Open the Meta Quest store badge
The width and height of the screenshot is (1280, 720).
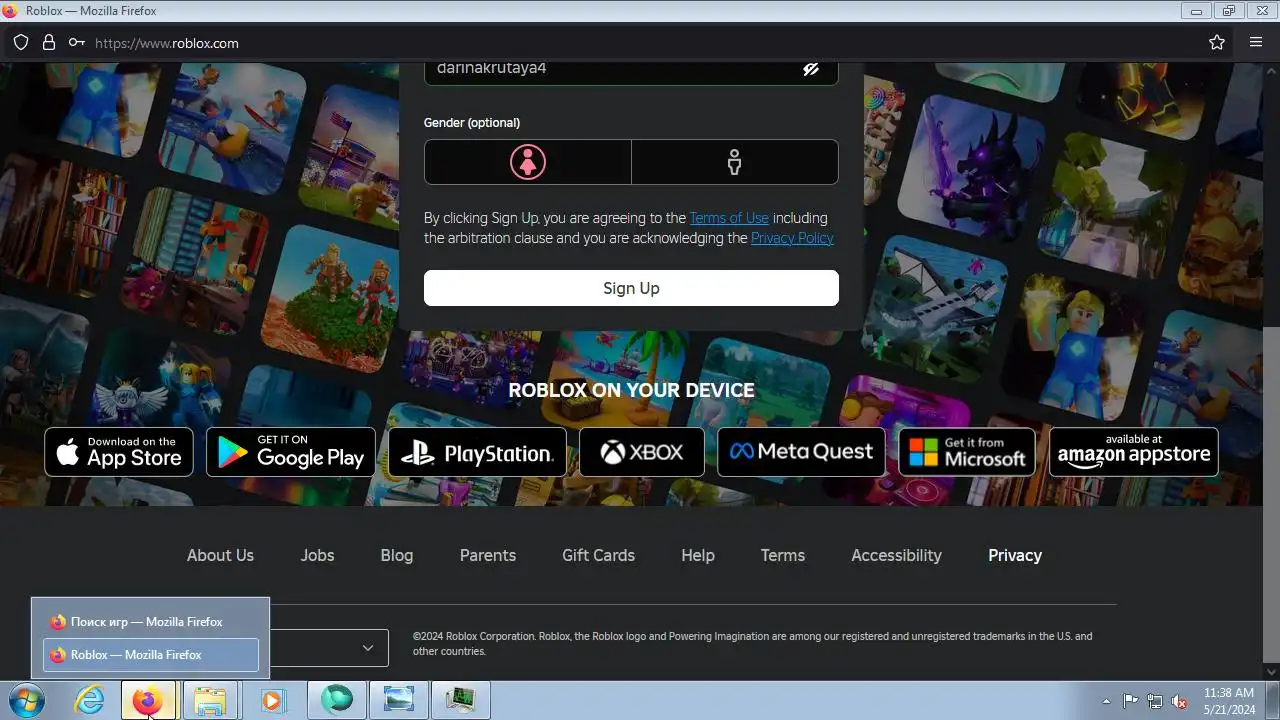click(x=802, y=452)
